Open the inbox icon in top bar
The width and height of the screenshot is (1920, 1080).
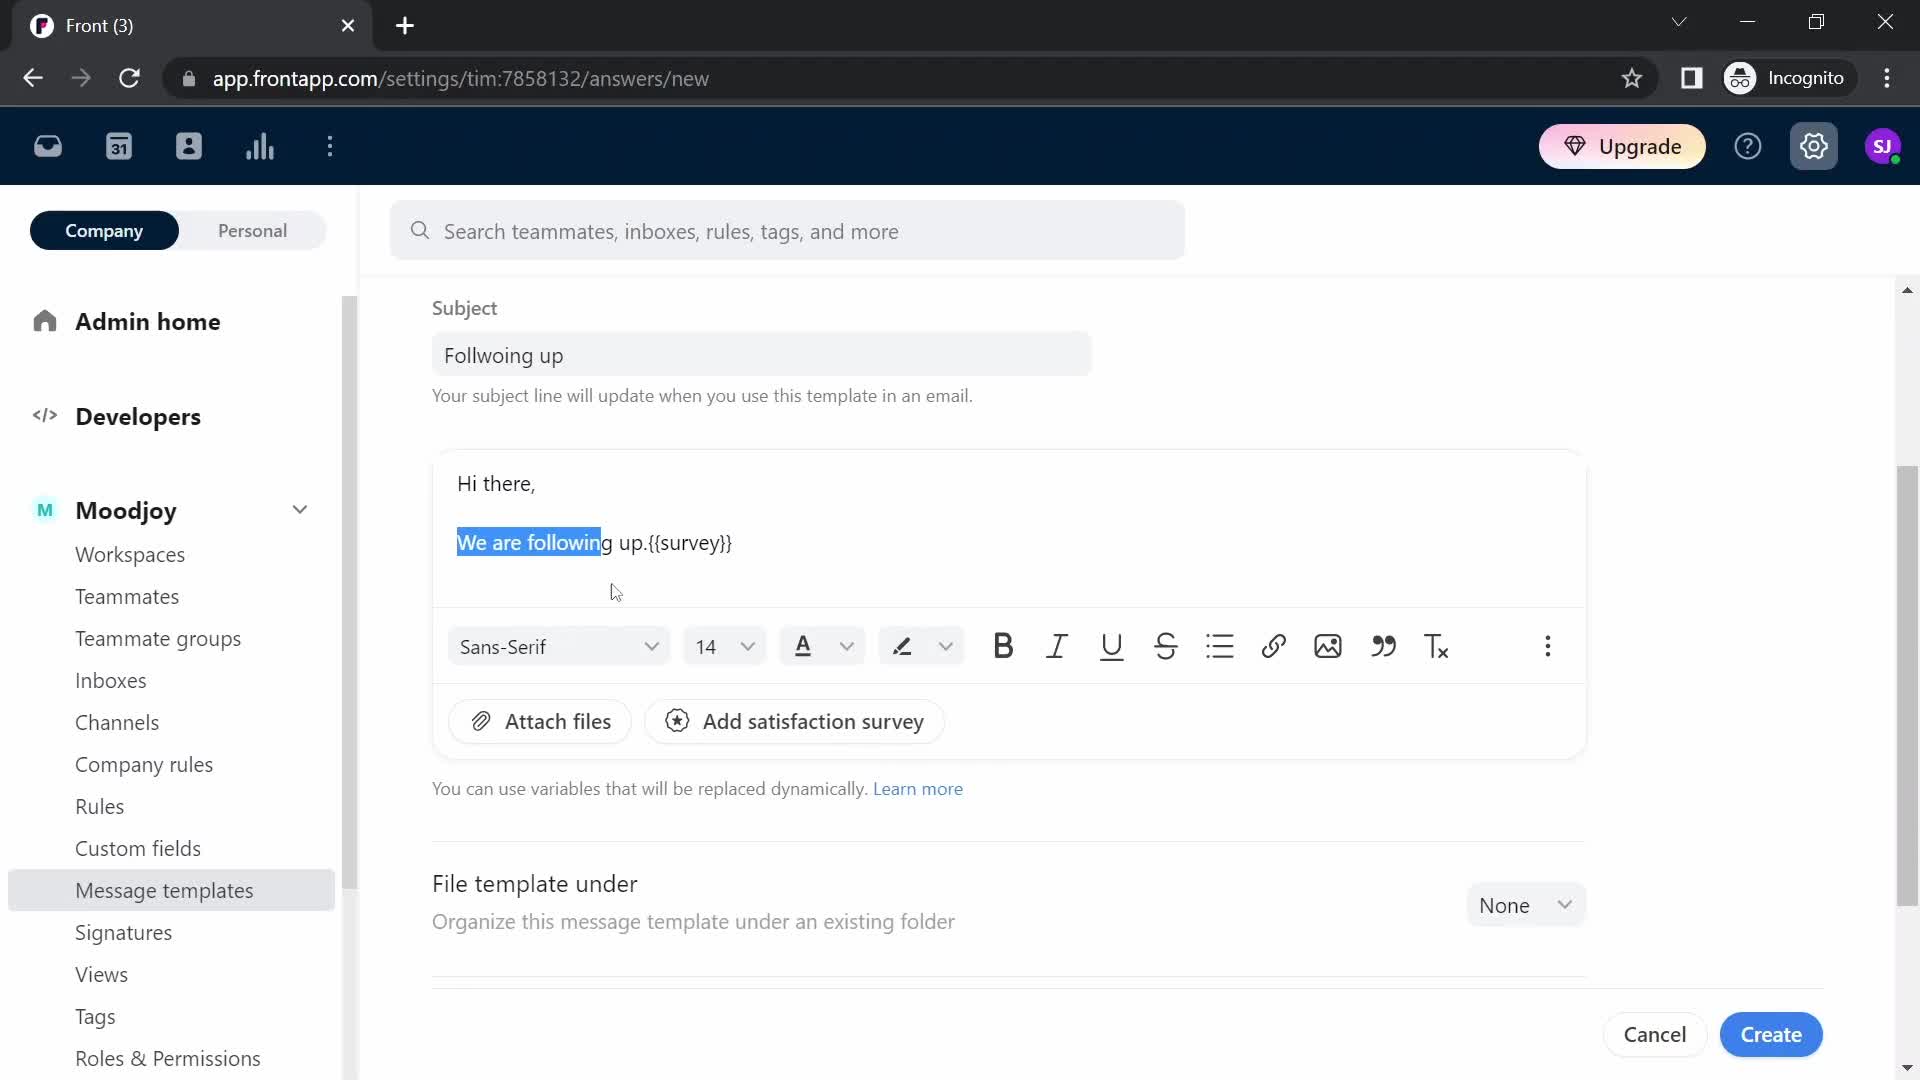[x=48, y=147]
